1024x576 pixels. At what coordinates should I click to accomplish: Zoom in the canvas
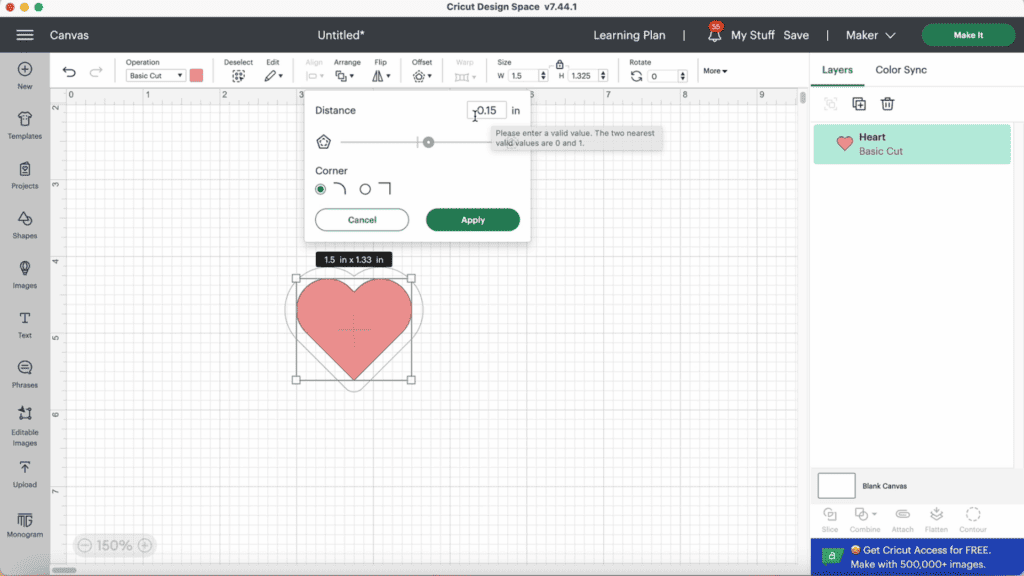click(145, 545)
